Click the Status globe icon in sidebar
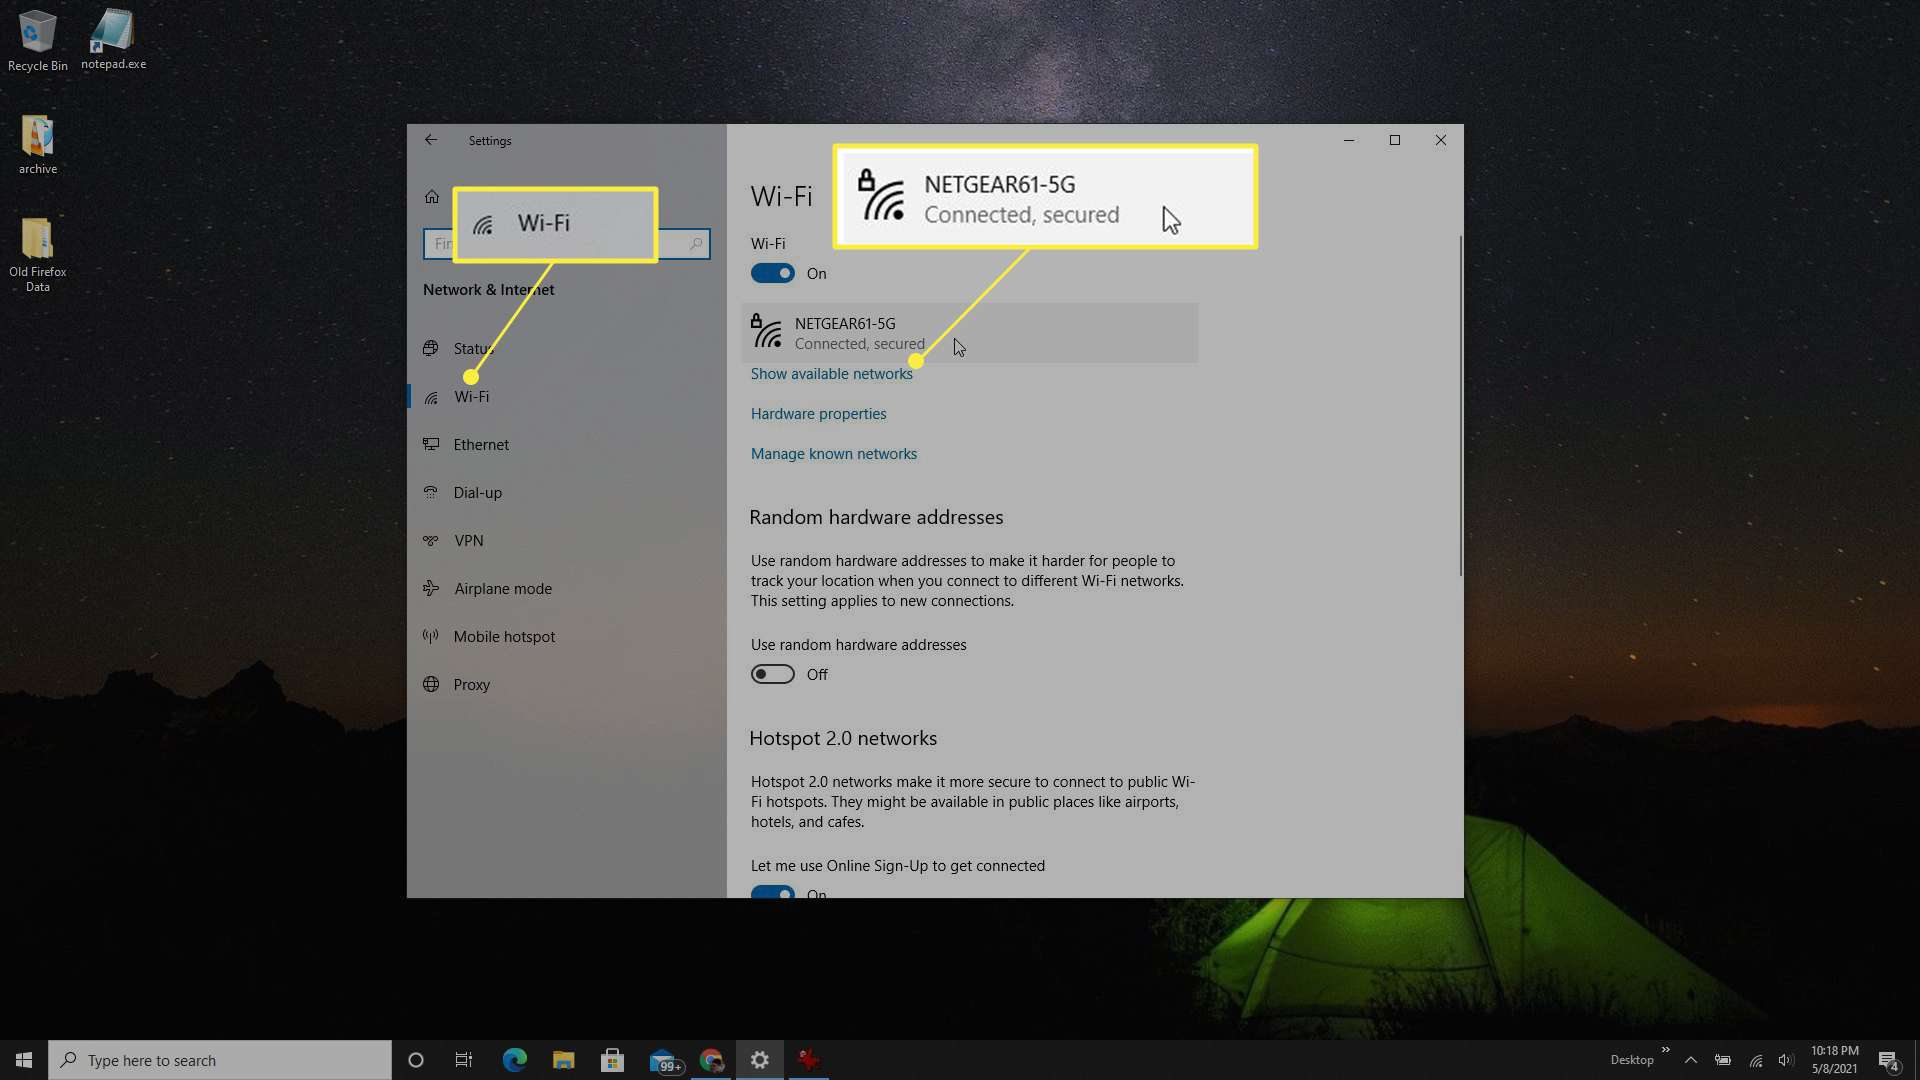Screen dimensions: 1920x1080 click(431, 348)
